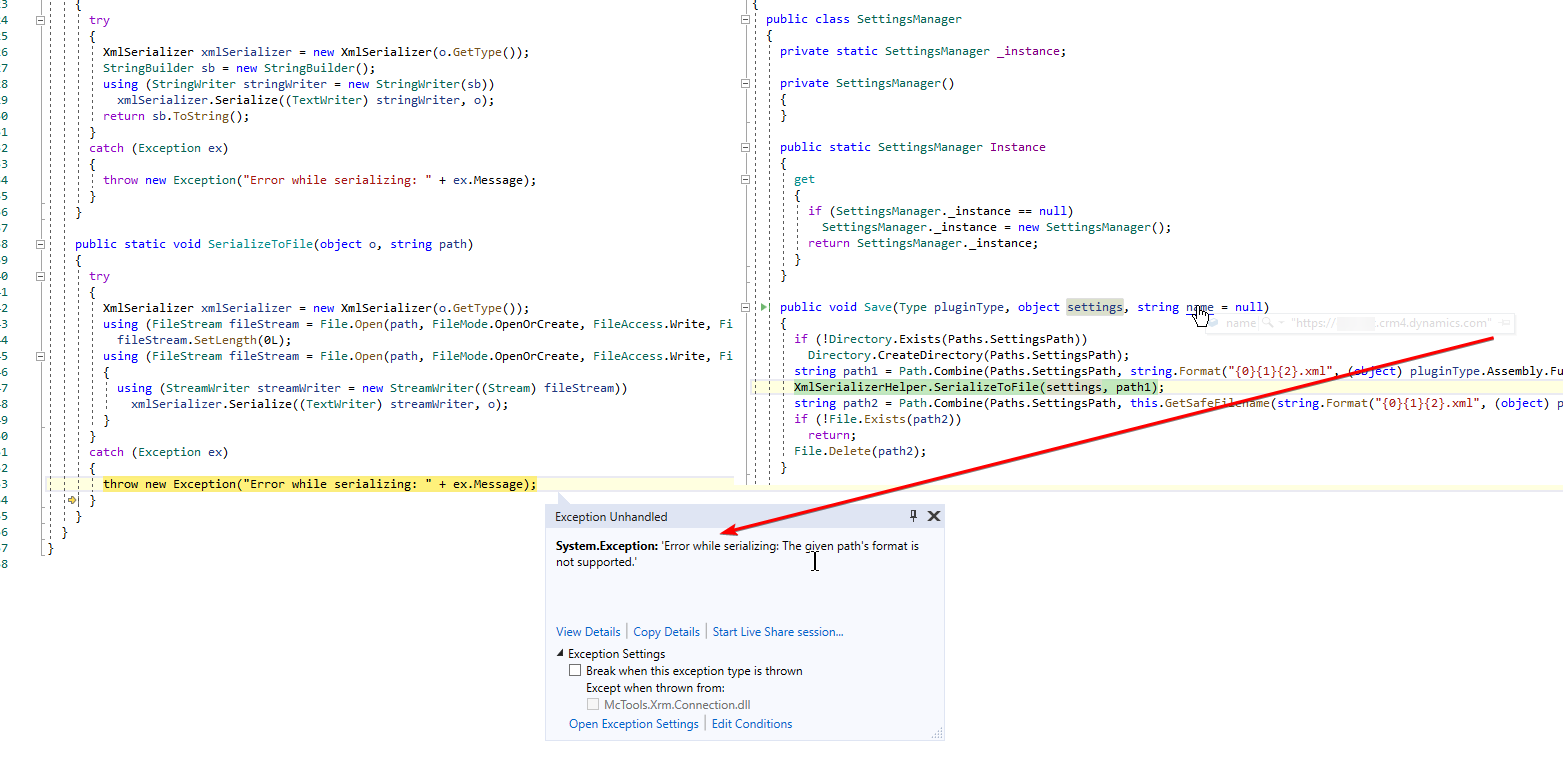Click Copy Details in the exception popup

(666, 631)
